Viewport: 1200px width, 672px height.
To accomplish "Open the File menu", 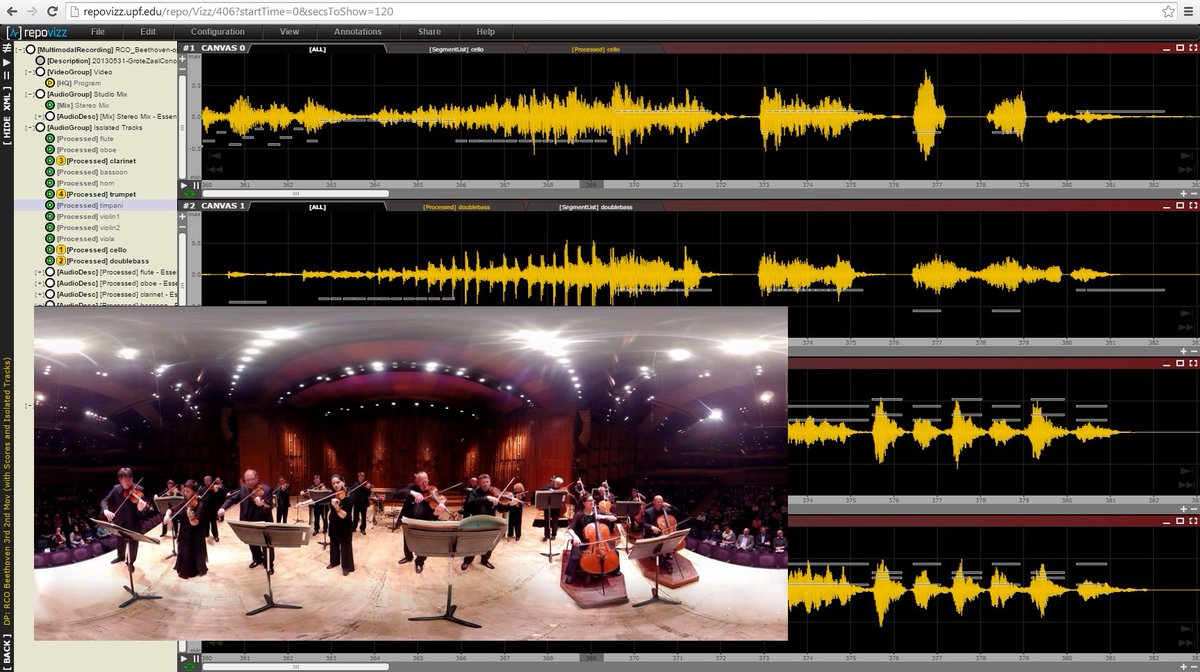I will point(96,32).
